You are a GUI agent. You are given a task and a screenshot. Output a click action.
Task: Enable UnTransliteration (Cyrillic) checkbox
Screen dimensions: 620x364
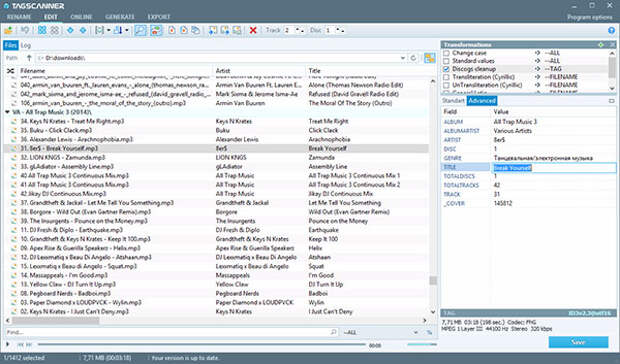point(446,85)
